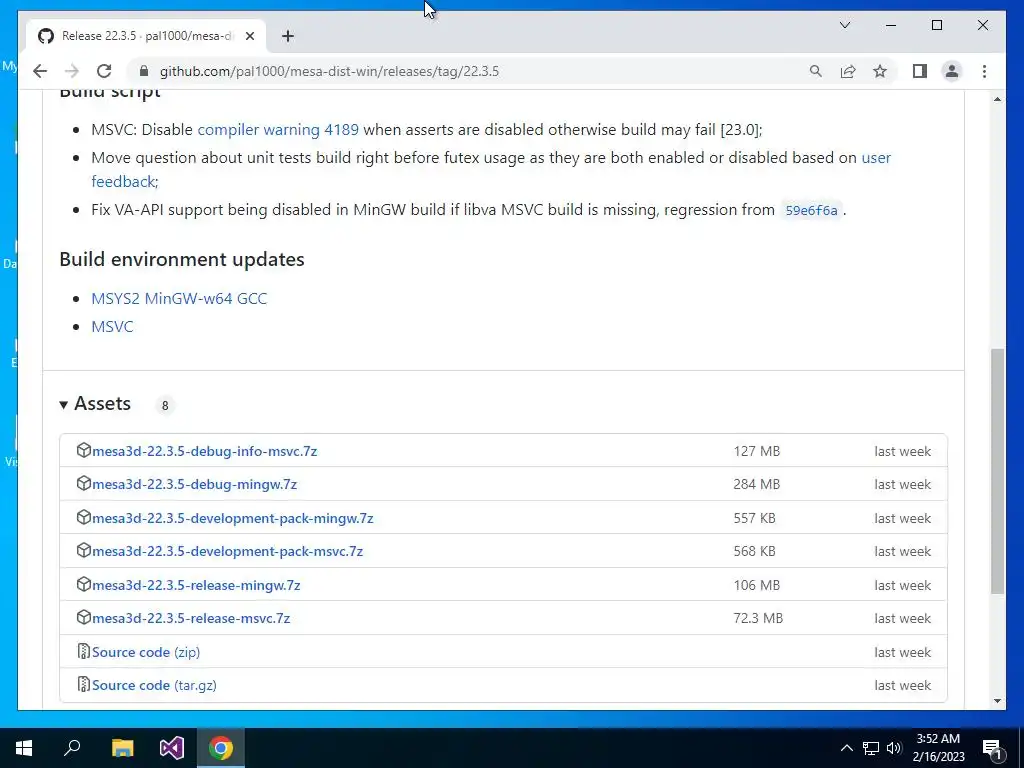Share this page via share icon

(x=848, y=71)
